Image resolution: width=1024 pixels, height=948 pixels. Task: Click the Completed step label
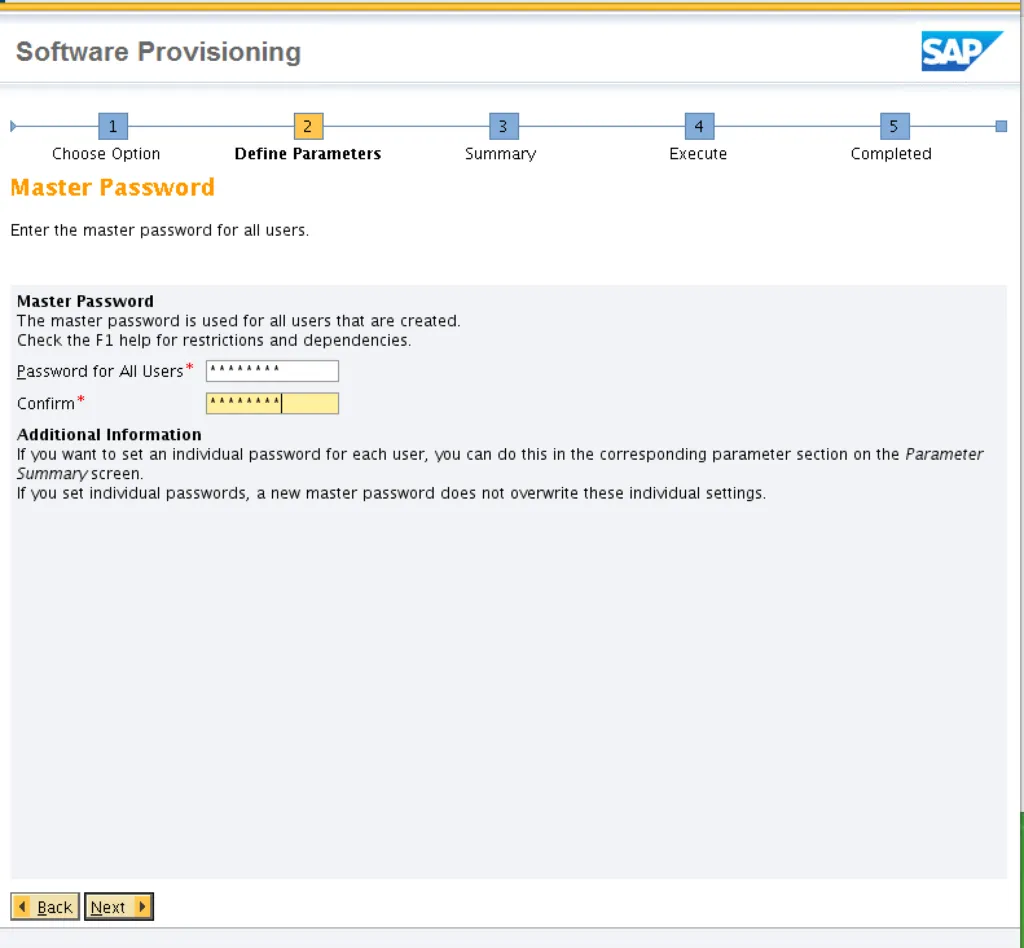[890, 154]
